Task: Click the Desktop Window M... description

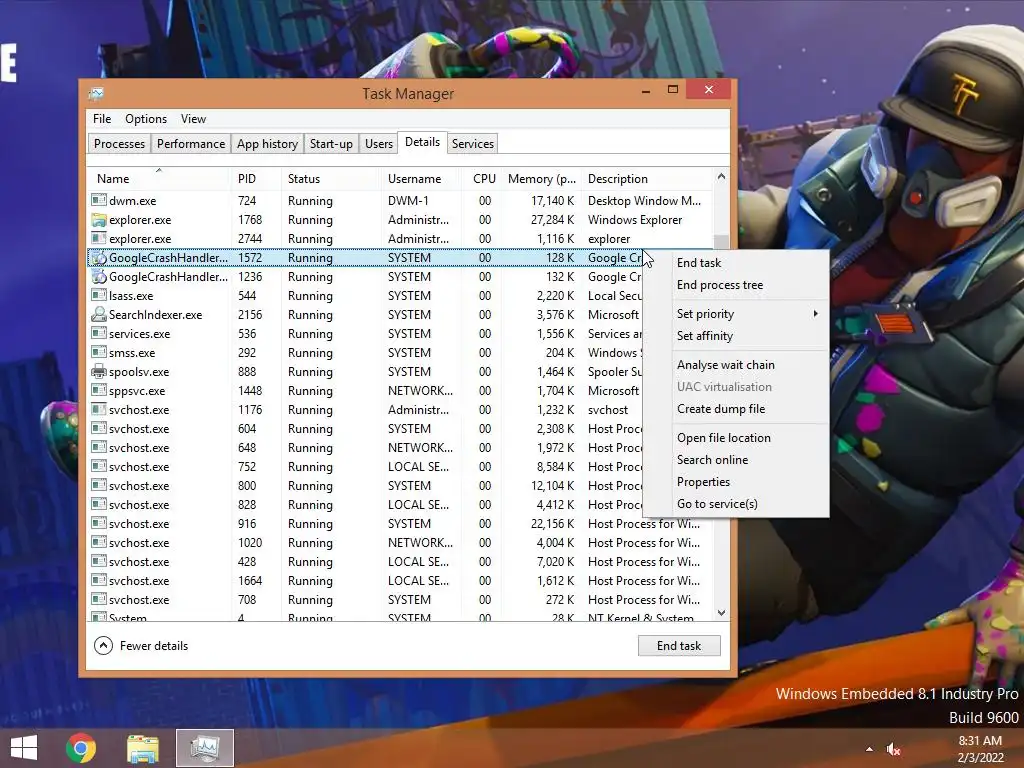Action: pyautogui.click(x=644, y=200)
